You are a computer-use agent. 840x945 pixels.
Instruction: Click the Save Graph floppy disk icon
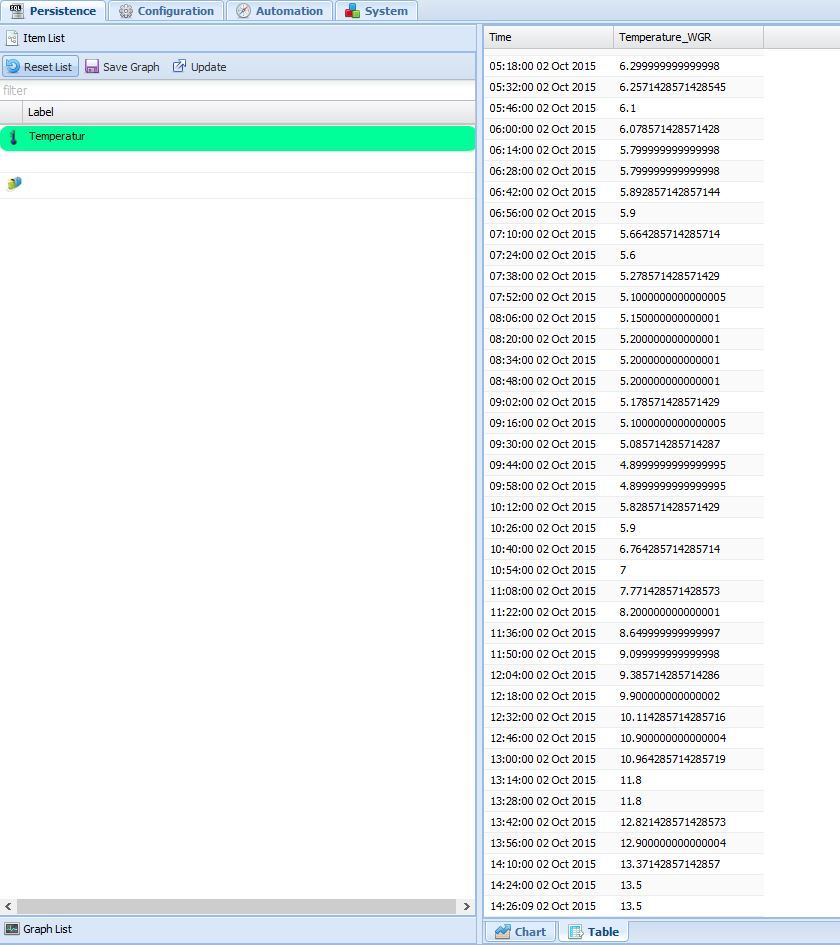(92, 66)
